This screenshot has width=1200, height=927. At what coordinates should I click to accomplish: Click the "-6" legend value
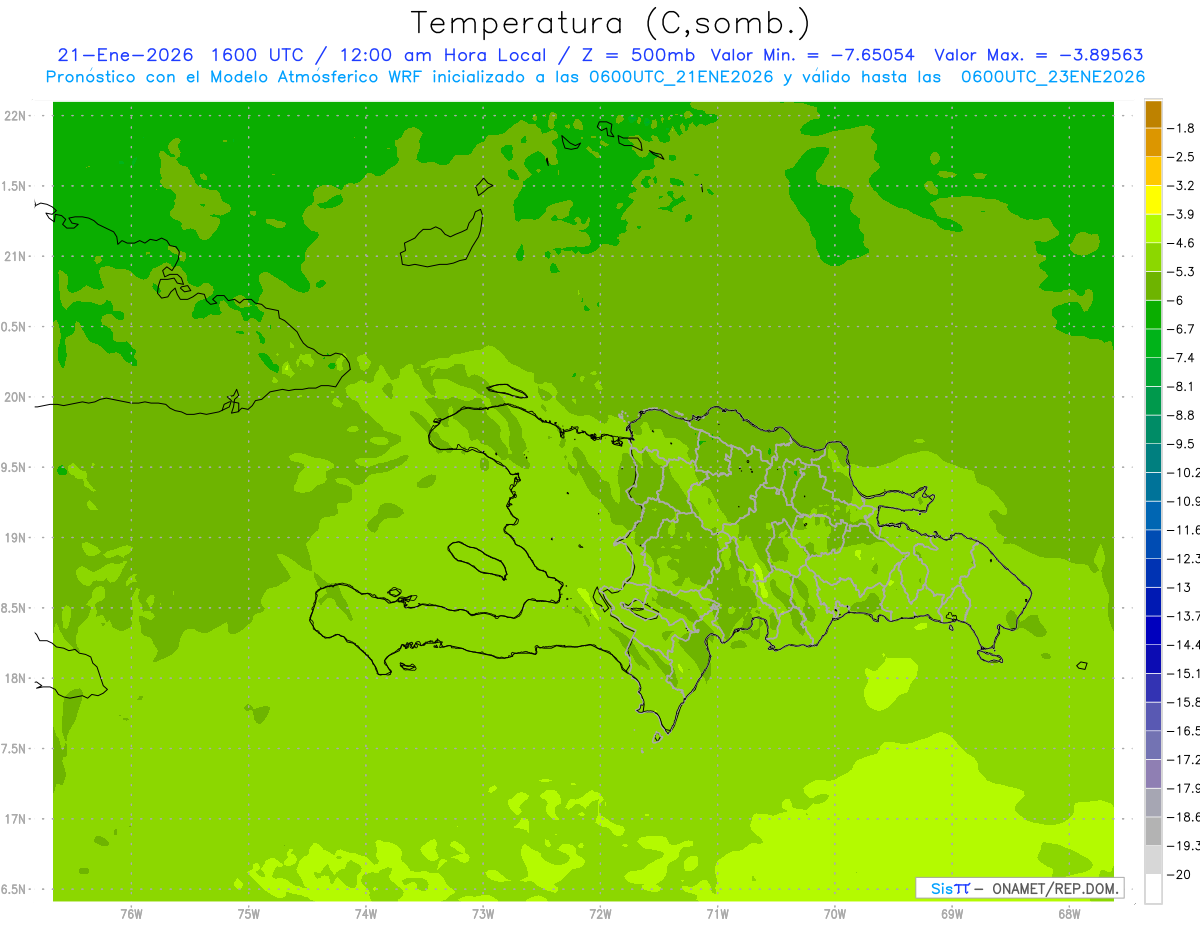click(x=1177, y=300)
